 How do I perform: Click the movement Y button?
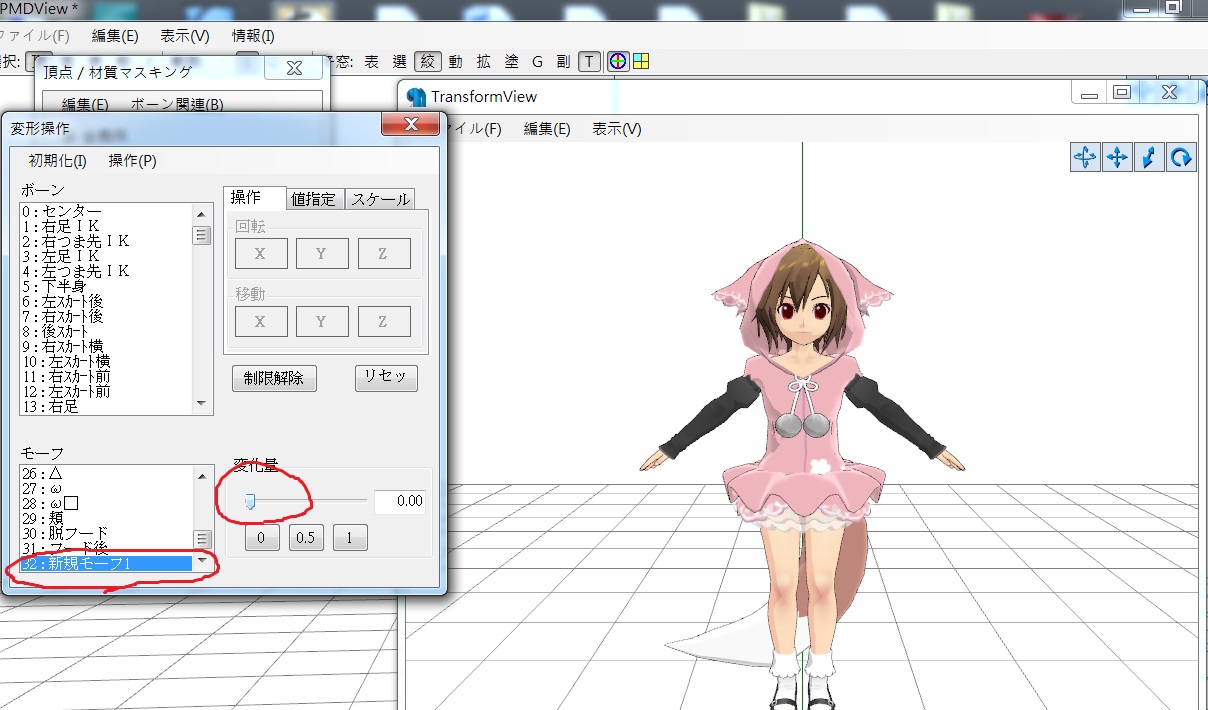pos(322,321)
